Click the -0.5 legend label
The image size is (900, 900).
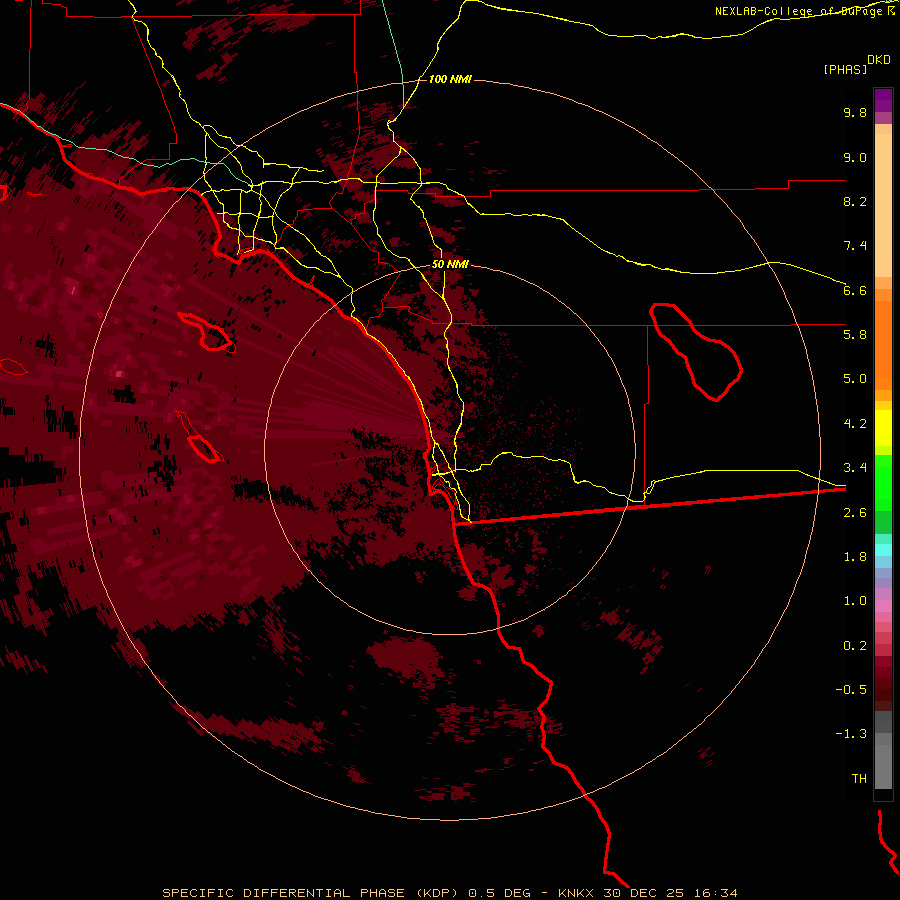pyautogui.click(x=851, y=690)
